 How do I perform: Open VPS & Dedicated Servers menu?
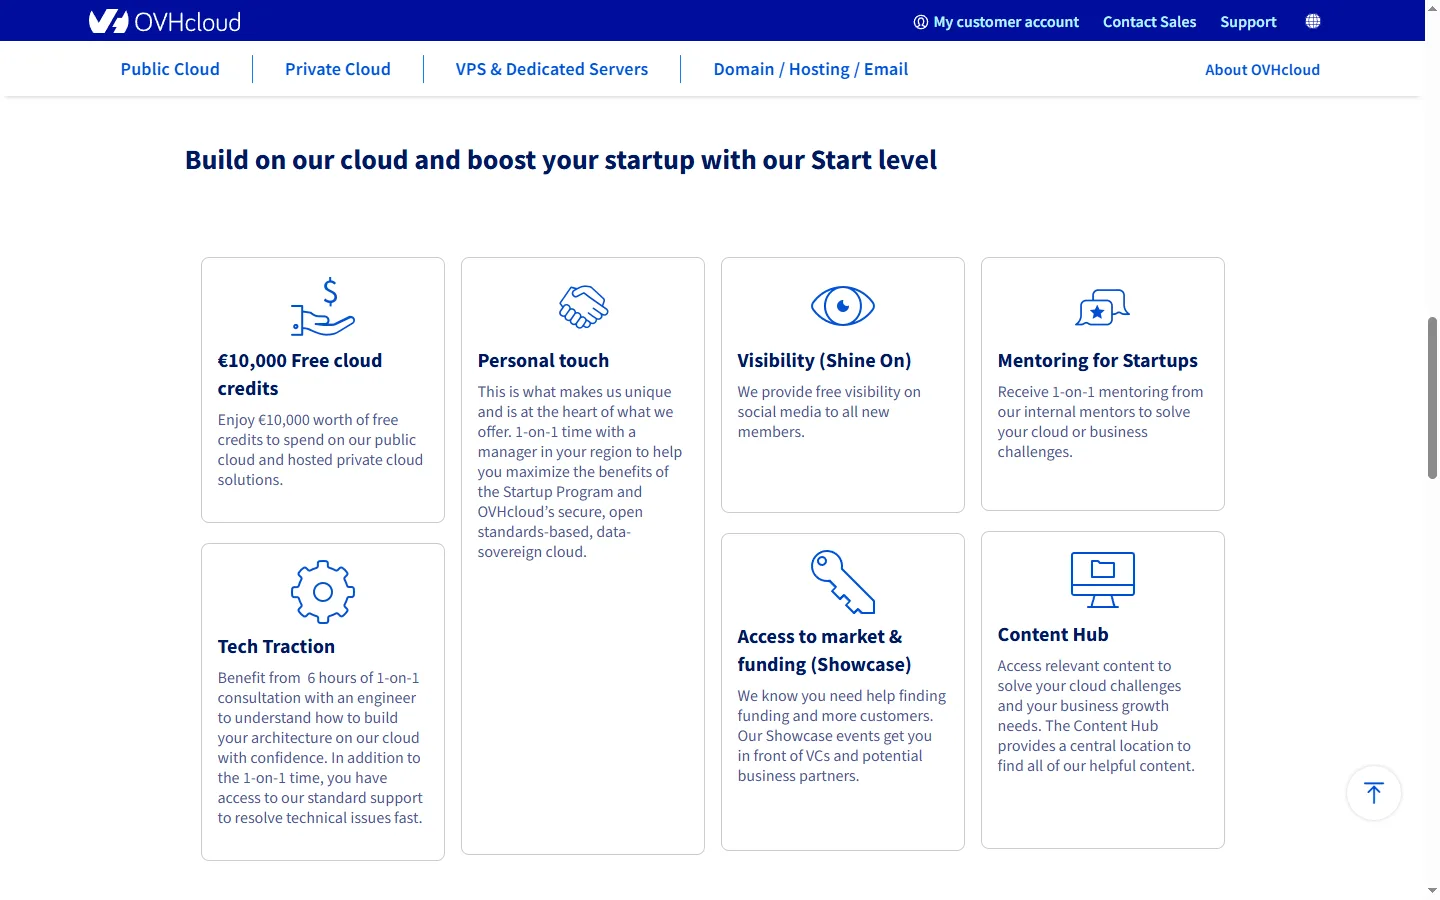tap(552, 69)
